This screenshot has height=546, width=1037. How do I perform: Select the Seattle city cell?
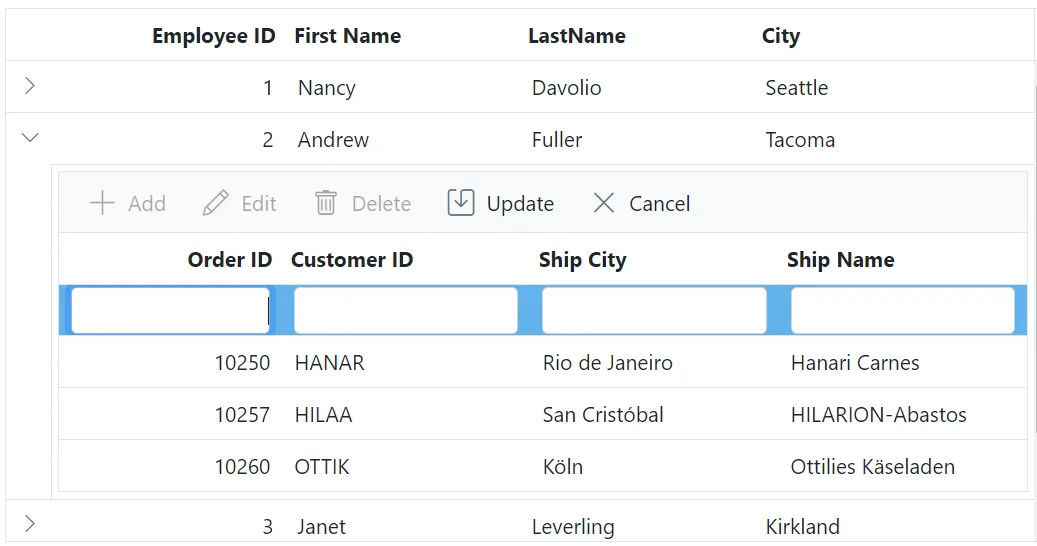coord(797,88)
